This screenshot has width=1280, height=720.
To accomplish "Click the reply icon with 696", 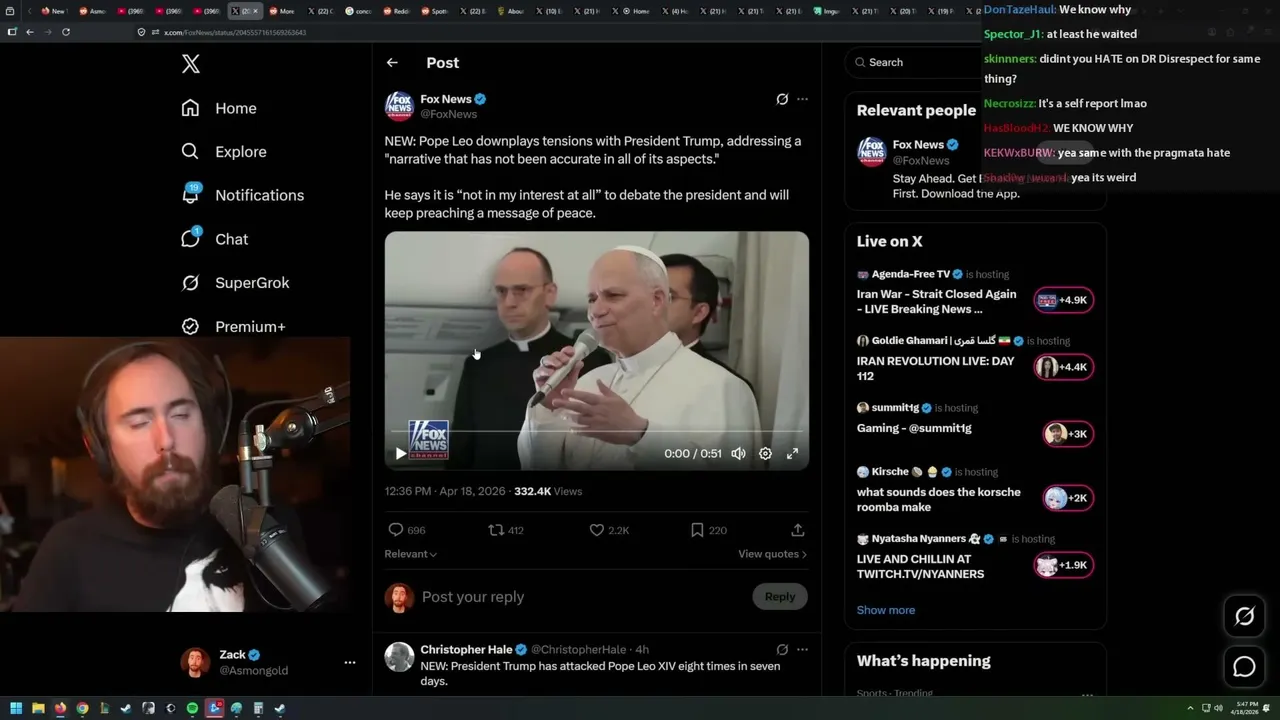I will coord(396,530).
